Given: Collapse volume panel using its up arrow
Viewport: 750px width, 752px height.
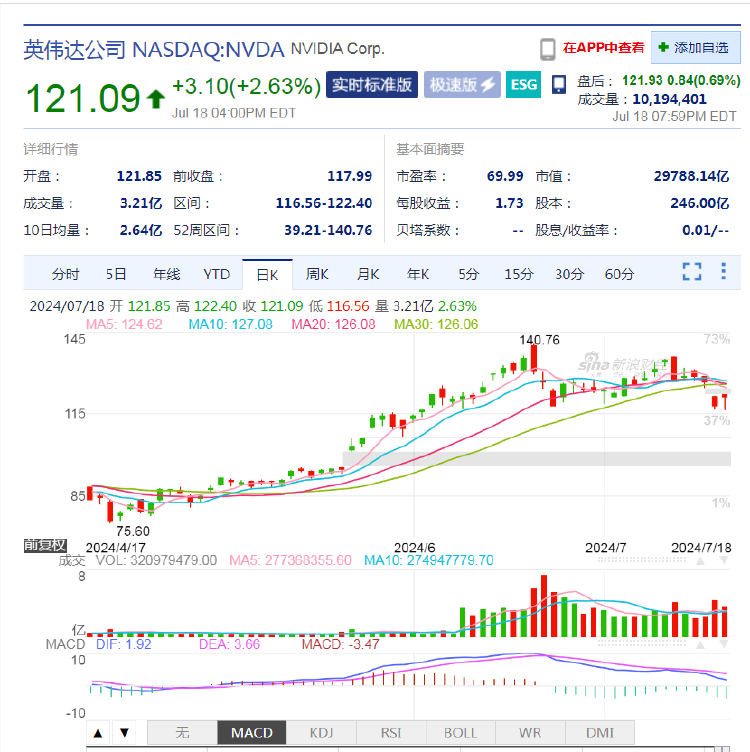Looking at the screenshot, I should 701,560.
